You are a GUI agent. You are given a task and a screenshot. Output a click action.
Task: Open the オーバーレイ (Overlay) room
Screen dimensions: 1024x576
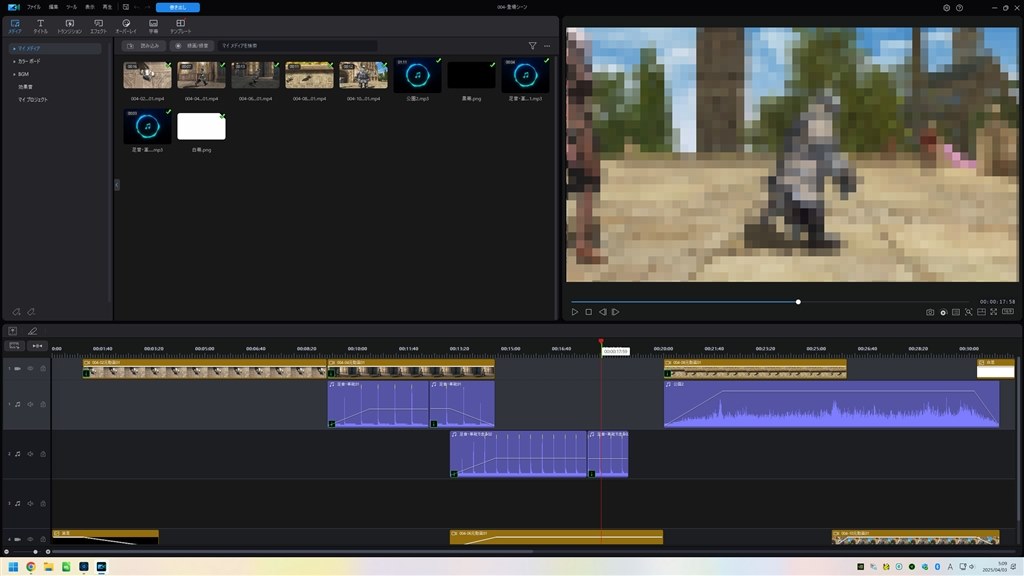[x=126, y=25]
